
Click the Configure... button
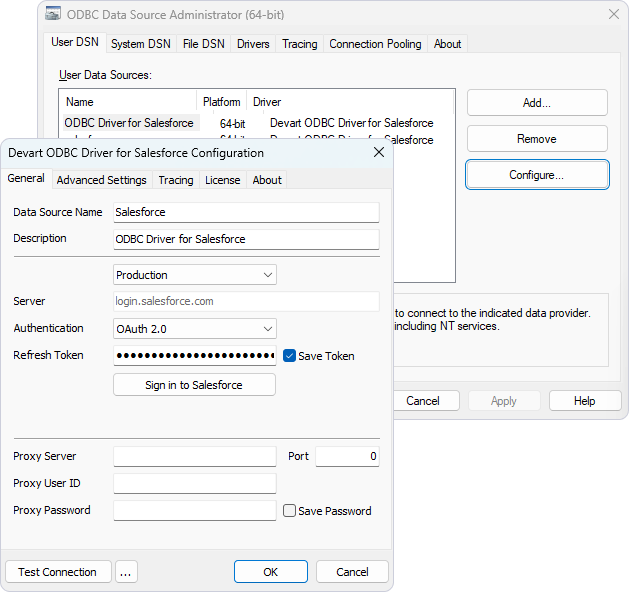tap(537, 175)
